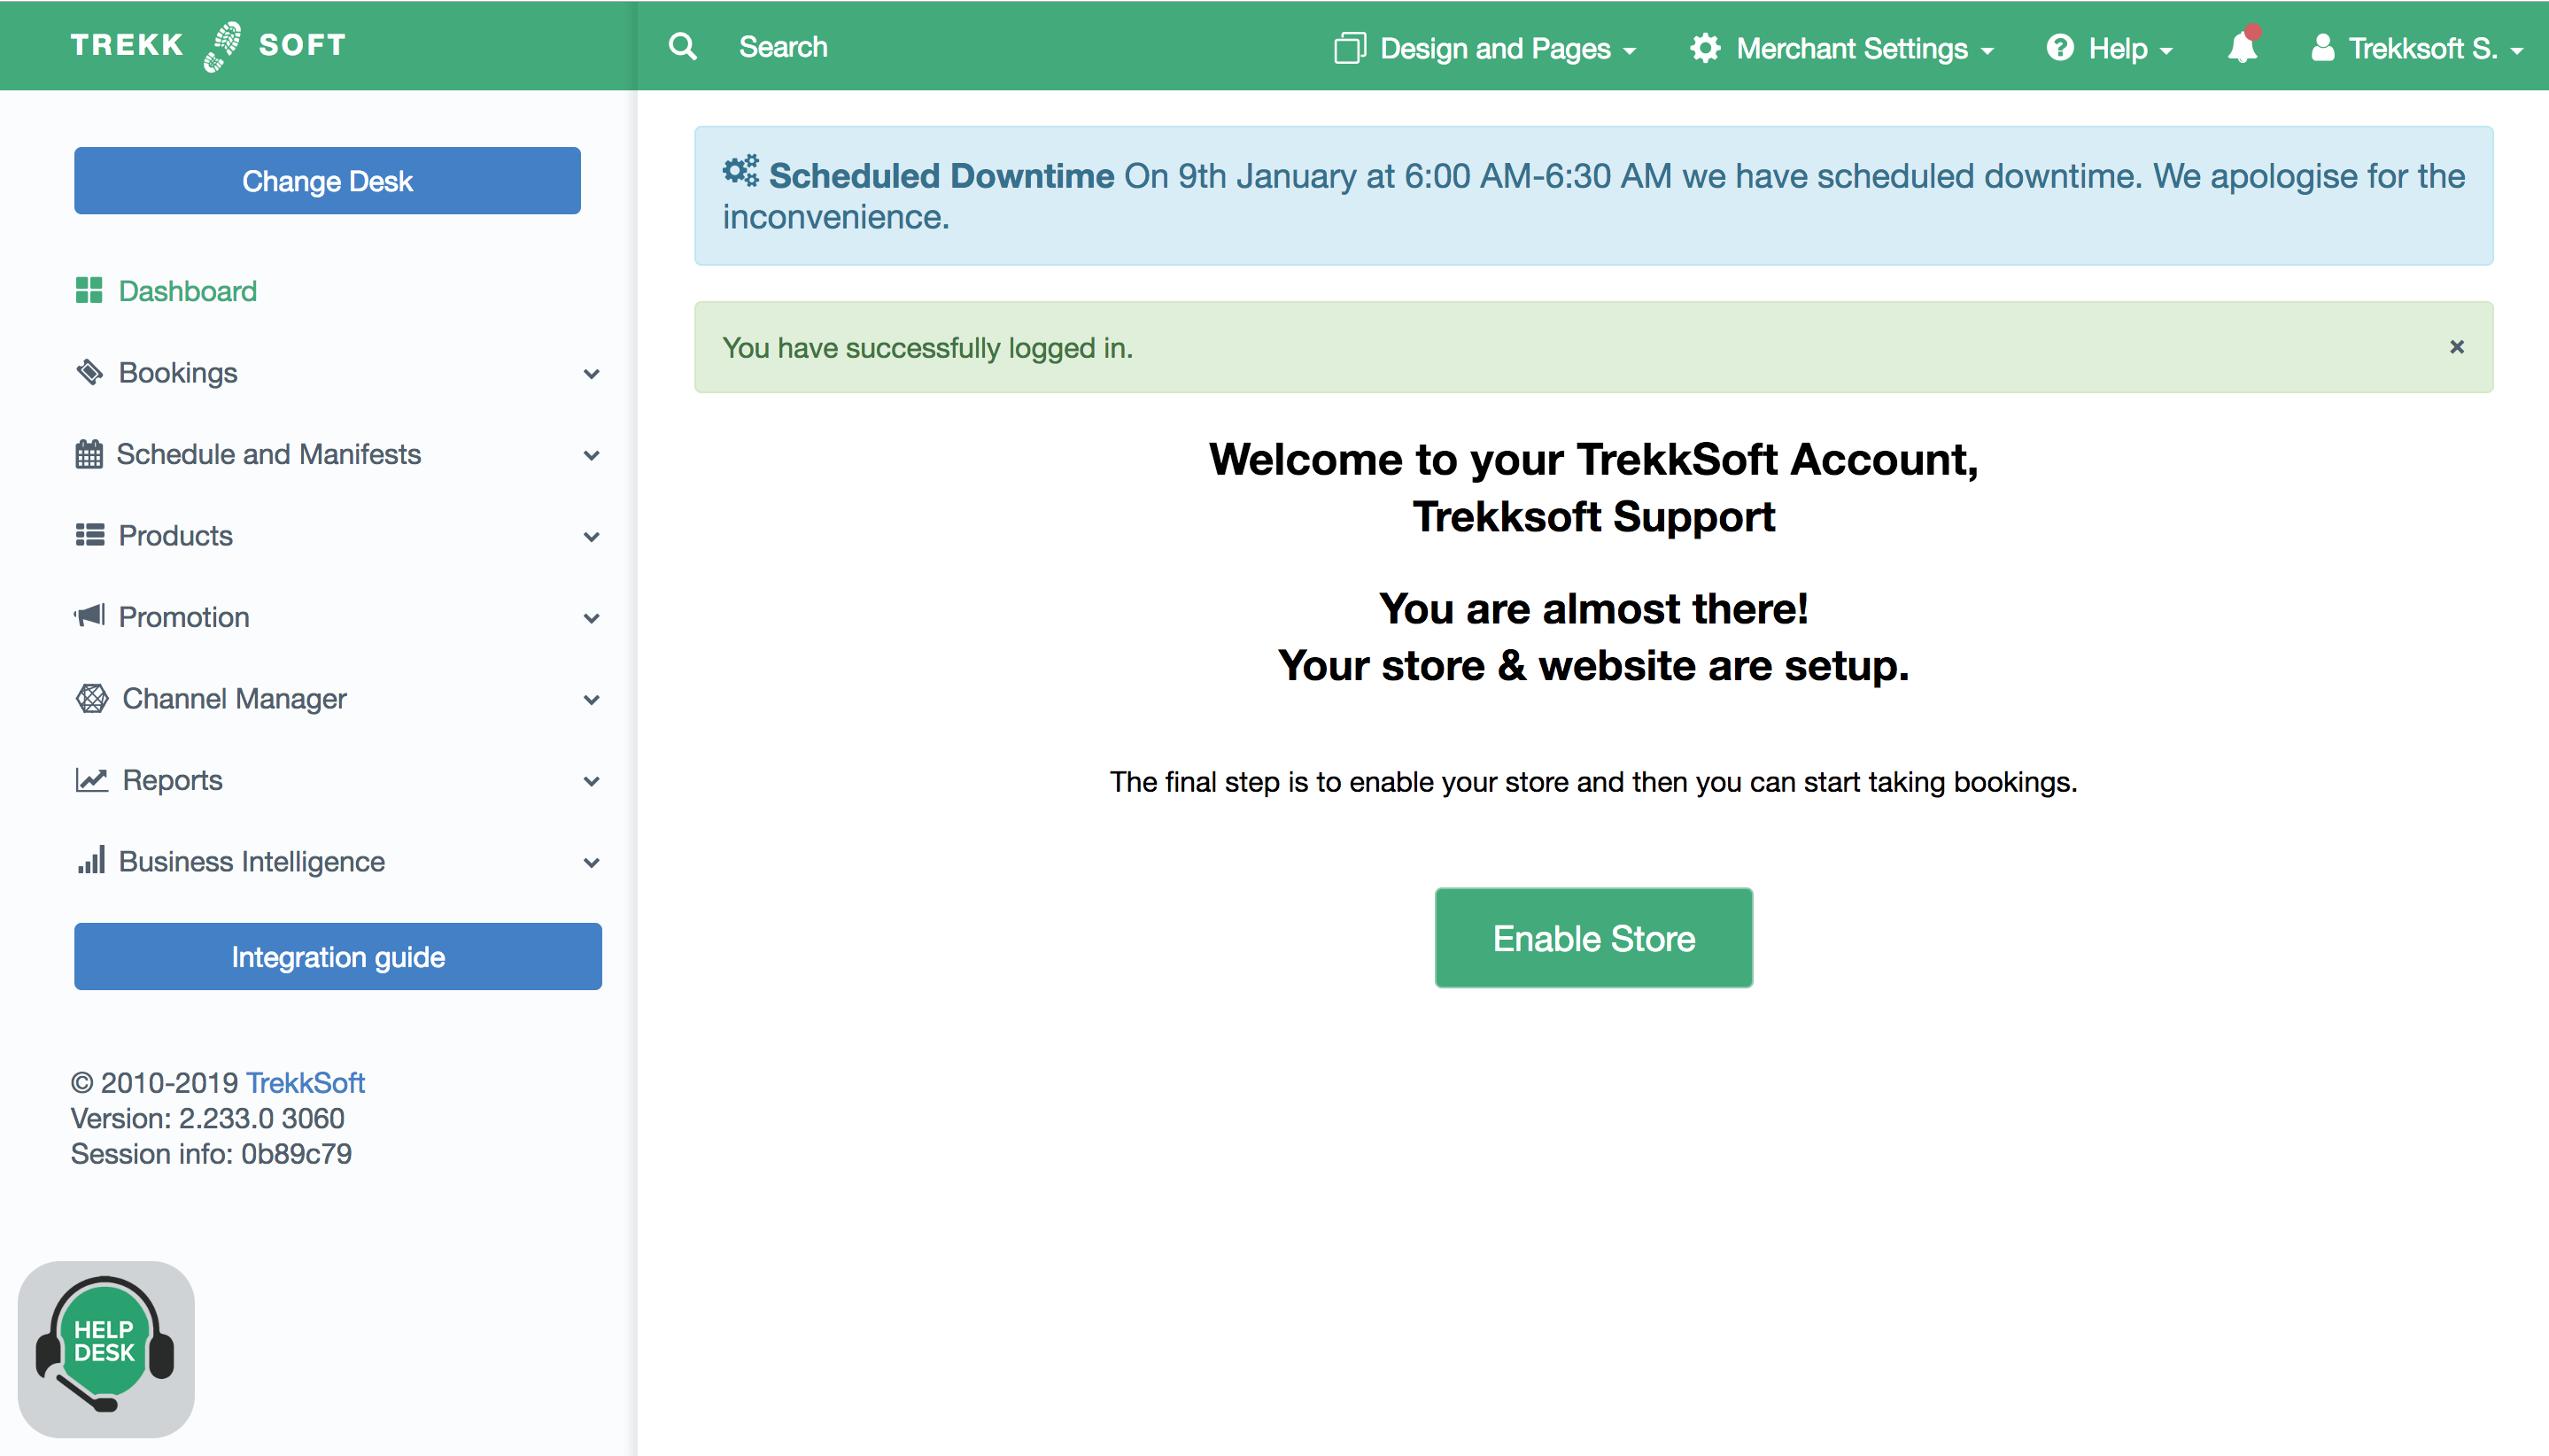
Task: Expand the Schedule and Manifests chevron
Action: point(591,456)
